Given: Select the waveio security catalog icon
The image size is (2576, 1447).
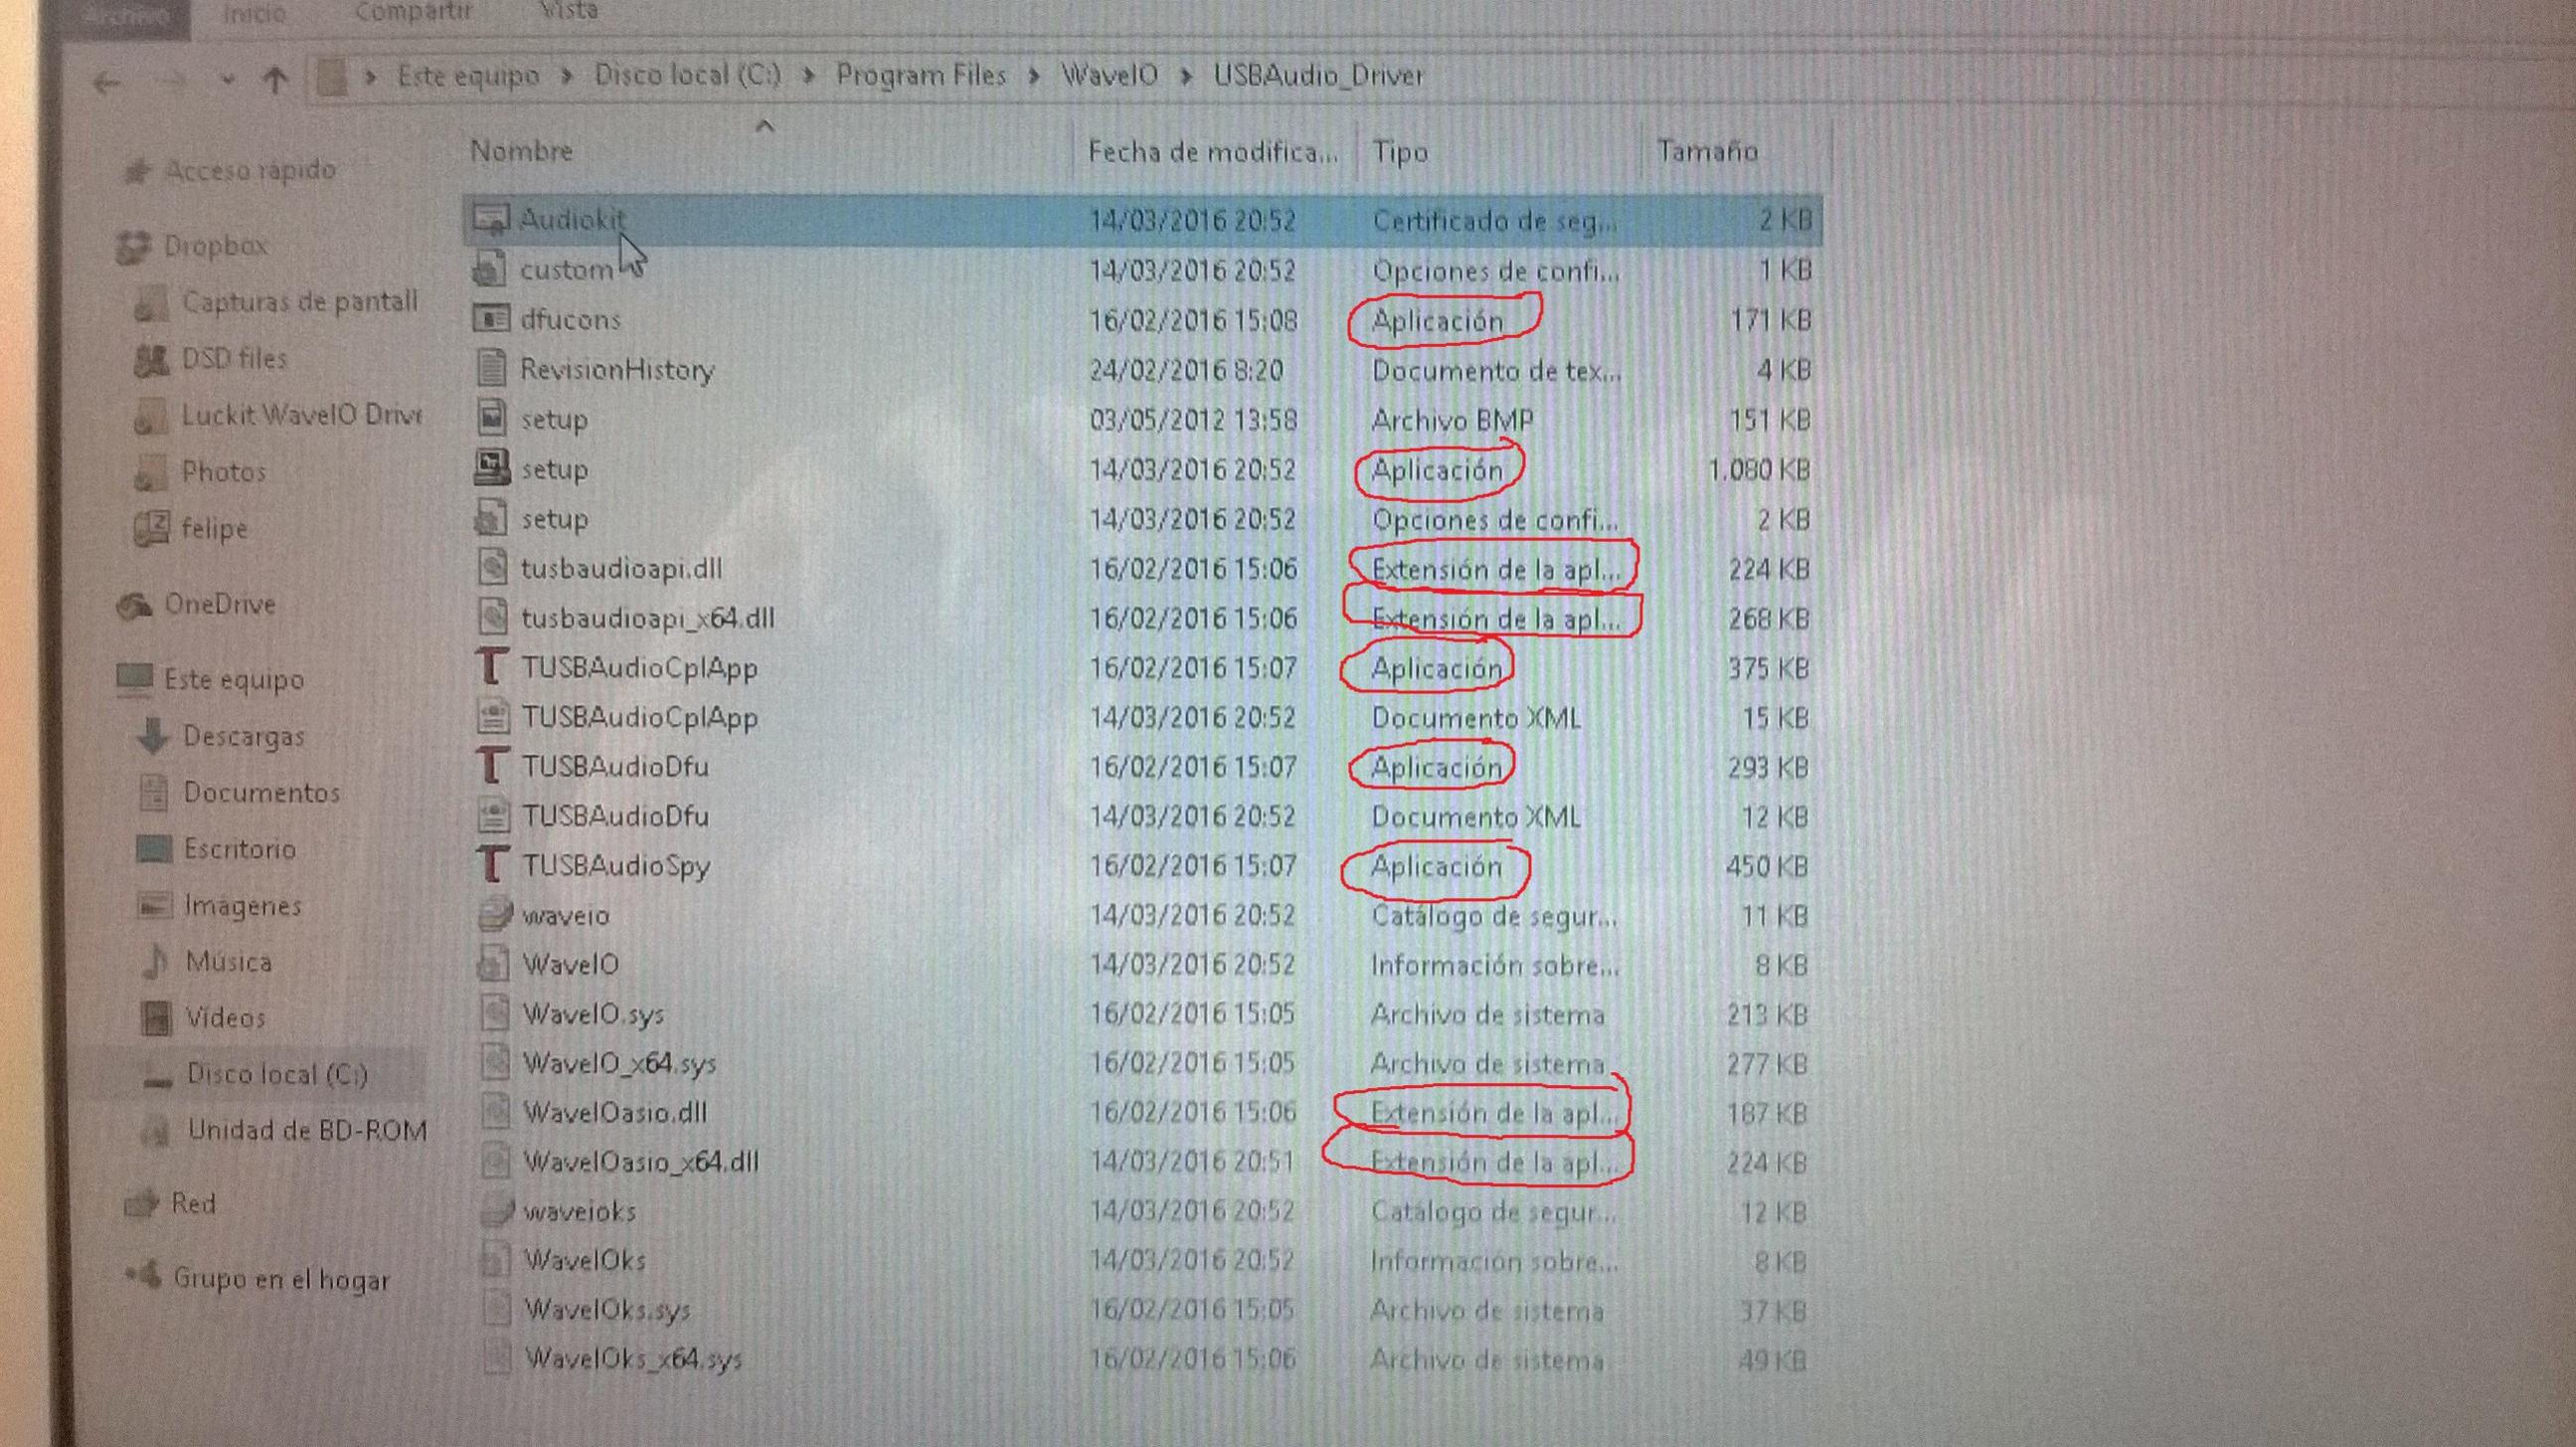Looking at the screenshot, I should click(x=494, y=914).
